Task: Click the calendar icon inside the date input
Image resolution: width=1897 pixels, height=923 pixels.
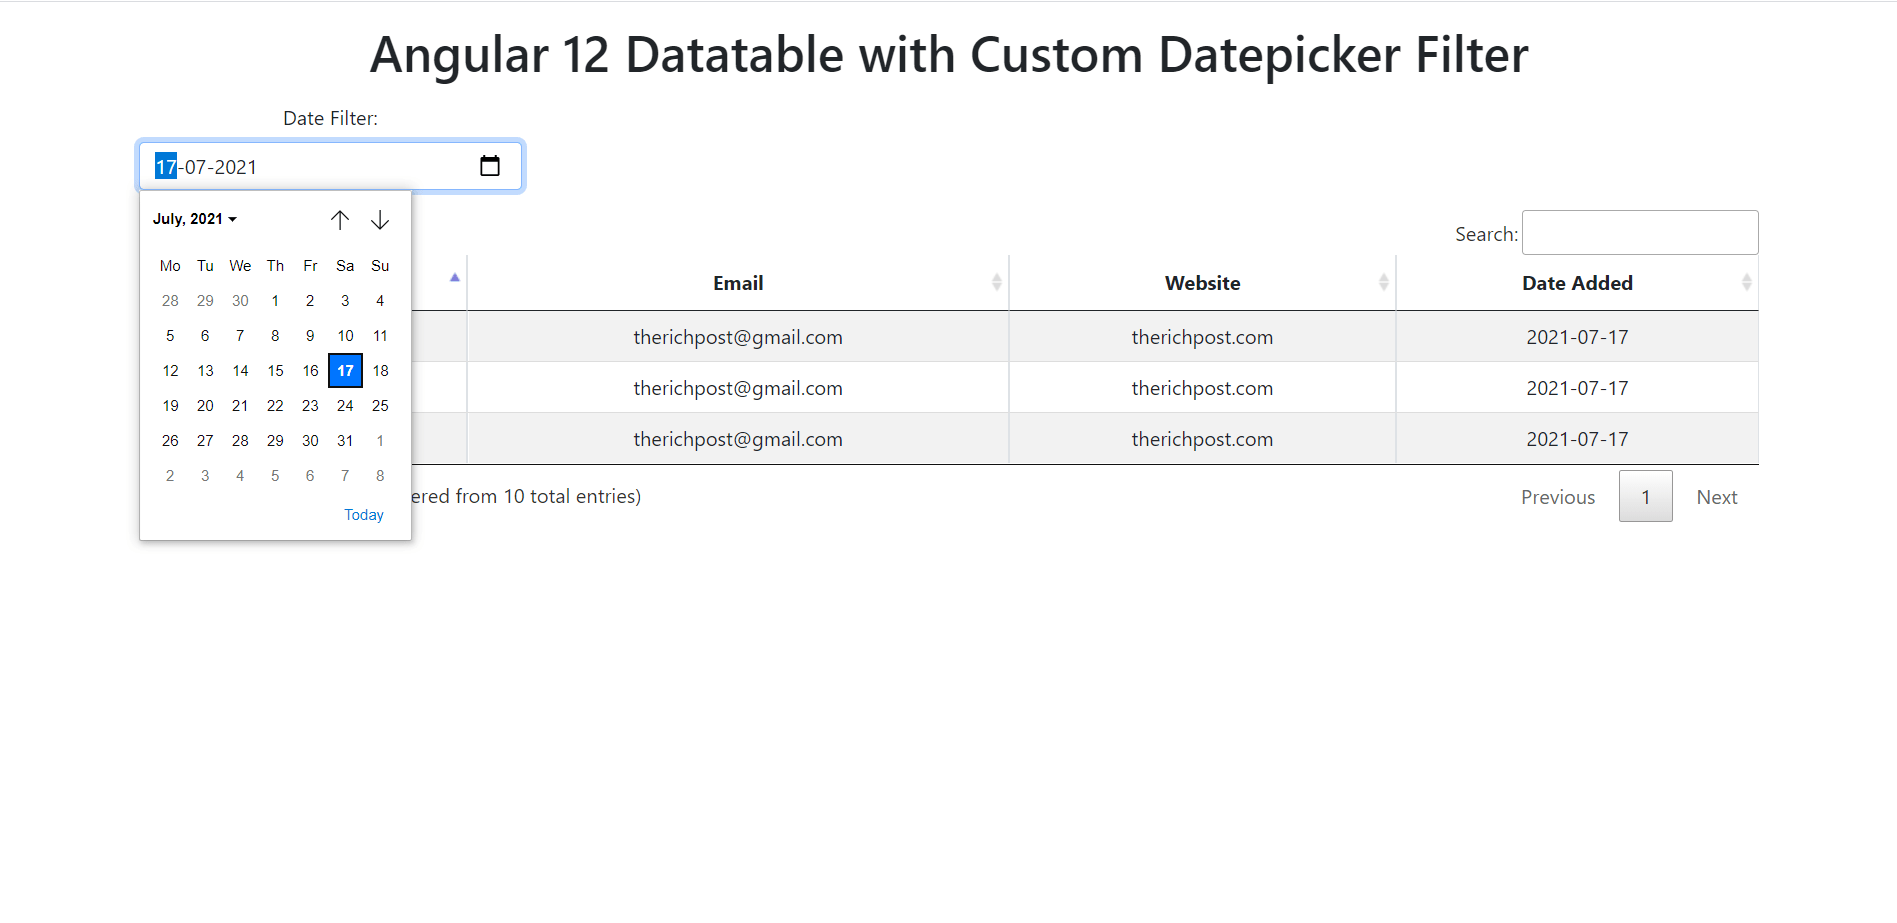Action: [490, 165]
